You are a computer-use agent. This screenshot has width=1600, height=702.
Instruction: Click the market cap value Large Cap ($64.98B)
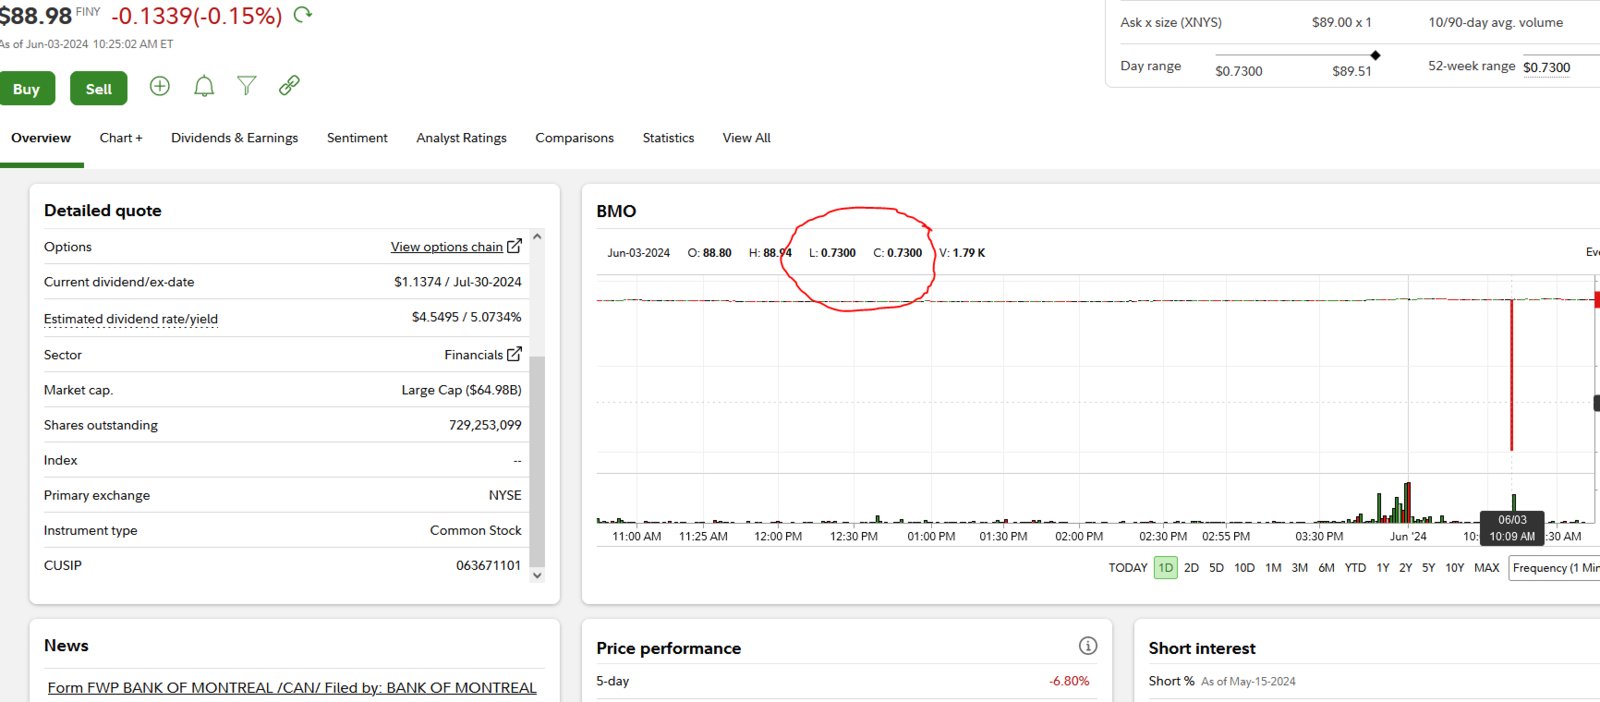(x=462, y=390)
